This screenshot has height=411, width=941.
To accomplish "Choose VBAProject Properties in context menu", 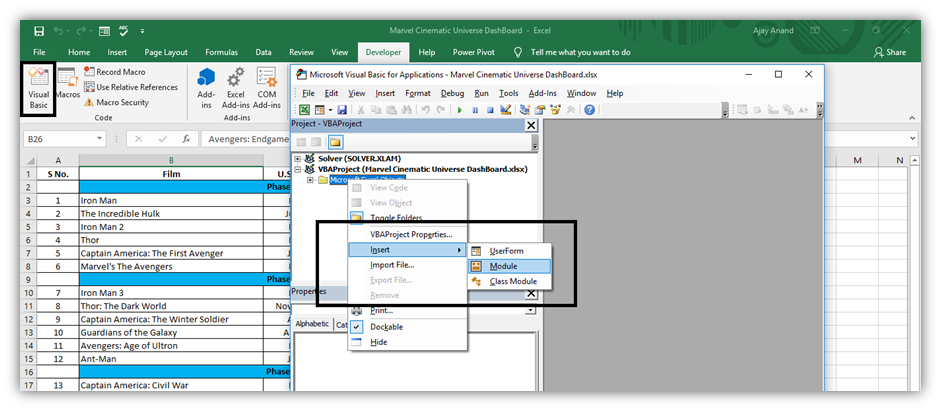I will pos(407,234).
